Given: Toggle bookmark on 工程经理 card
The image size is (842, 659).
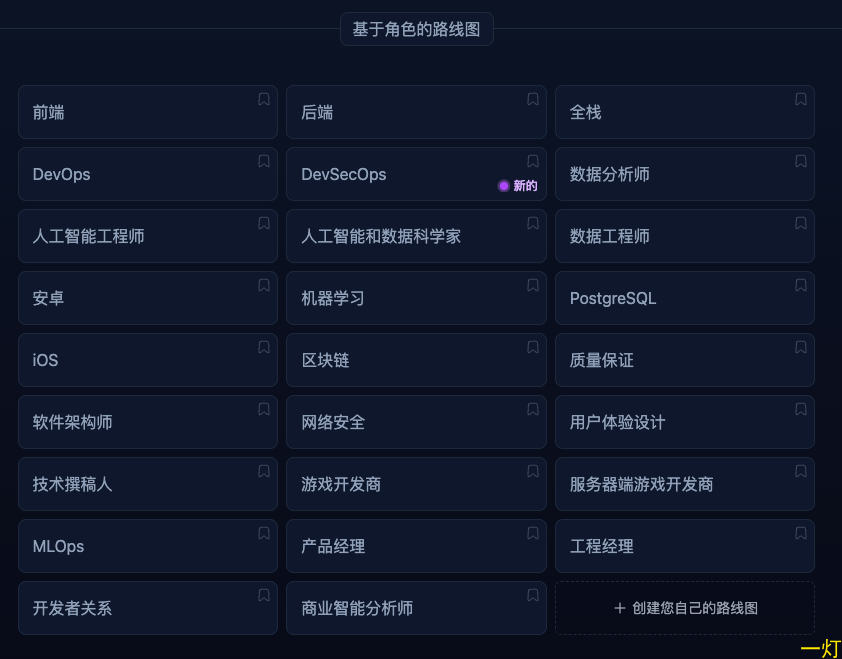Looking at the screenshot, I should 801,533.
